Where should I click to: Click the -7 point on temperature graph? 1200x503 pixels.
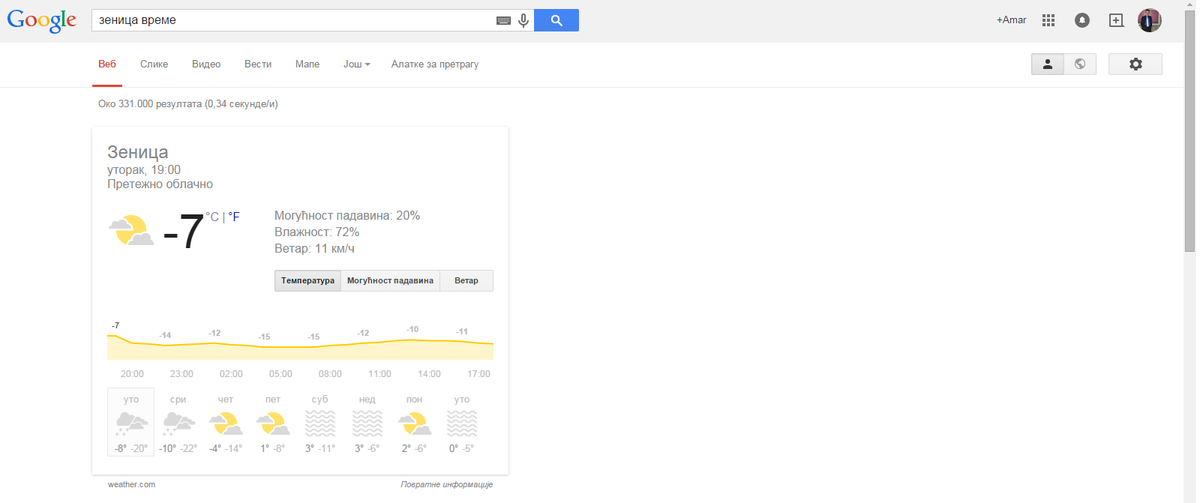point(116,326)
